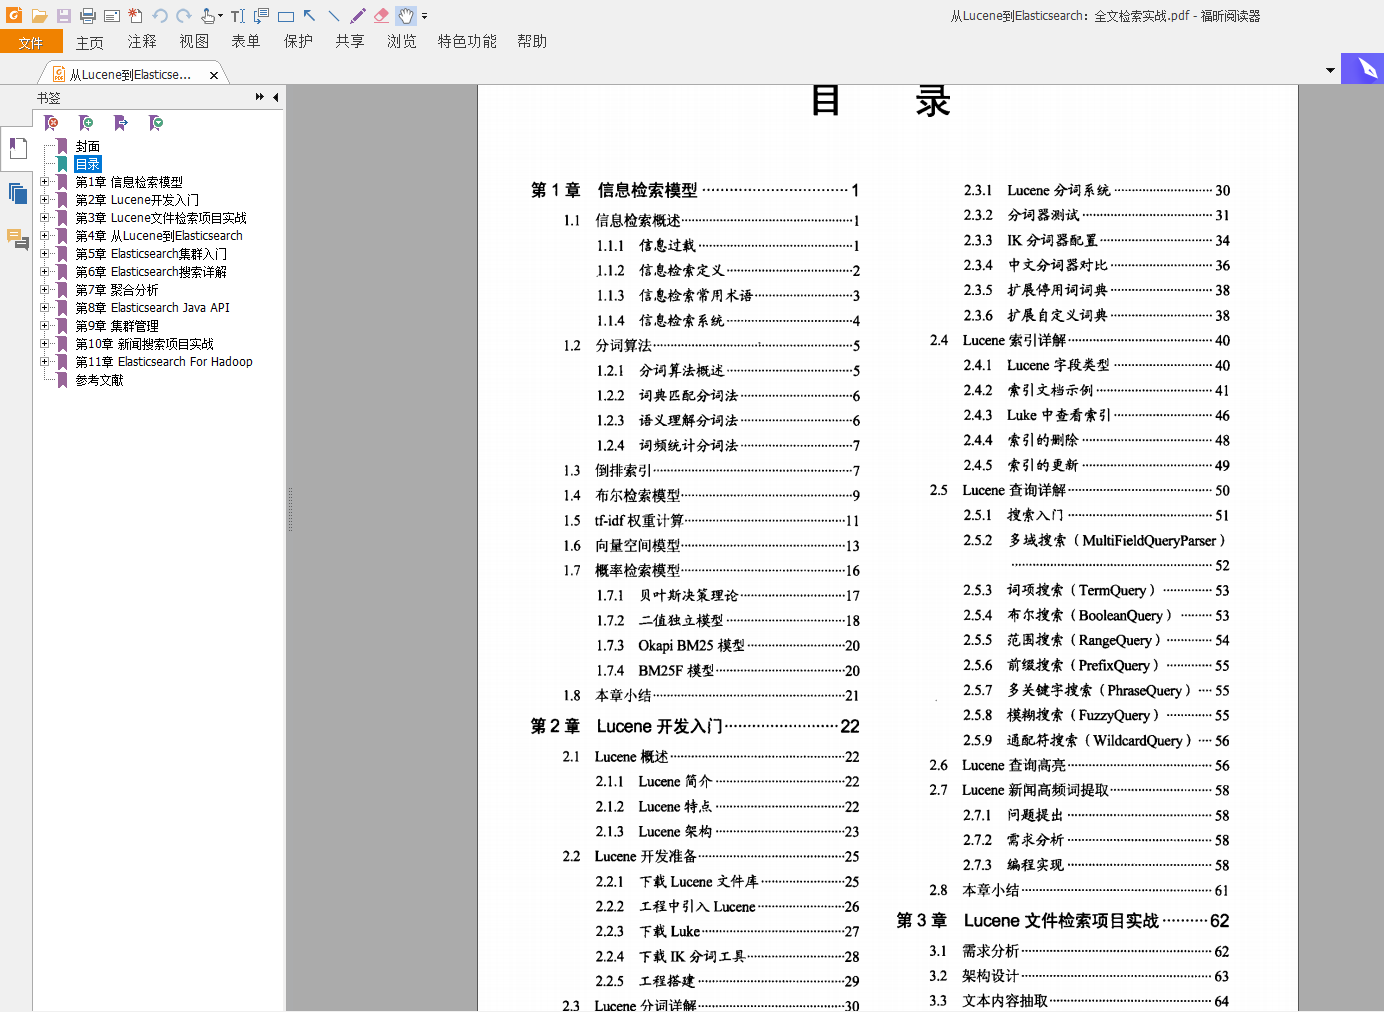Click the Print icon in quick toolbar
The image size is (1384, 1012).
[88, 16]
